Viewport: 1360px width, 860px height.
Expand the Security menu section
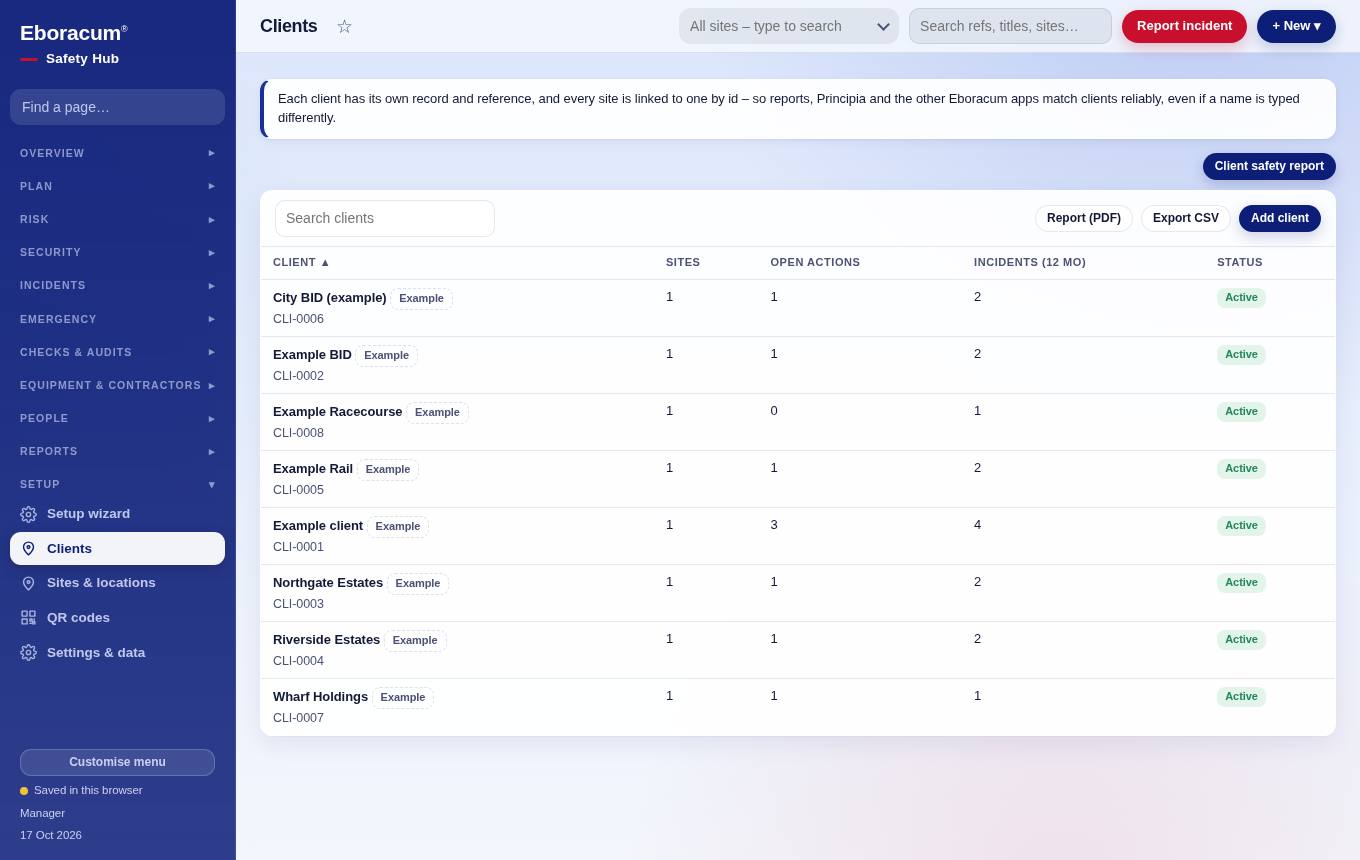tap(117, 252)
